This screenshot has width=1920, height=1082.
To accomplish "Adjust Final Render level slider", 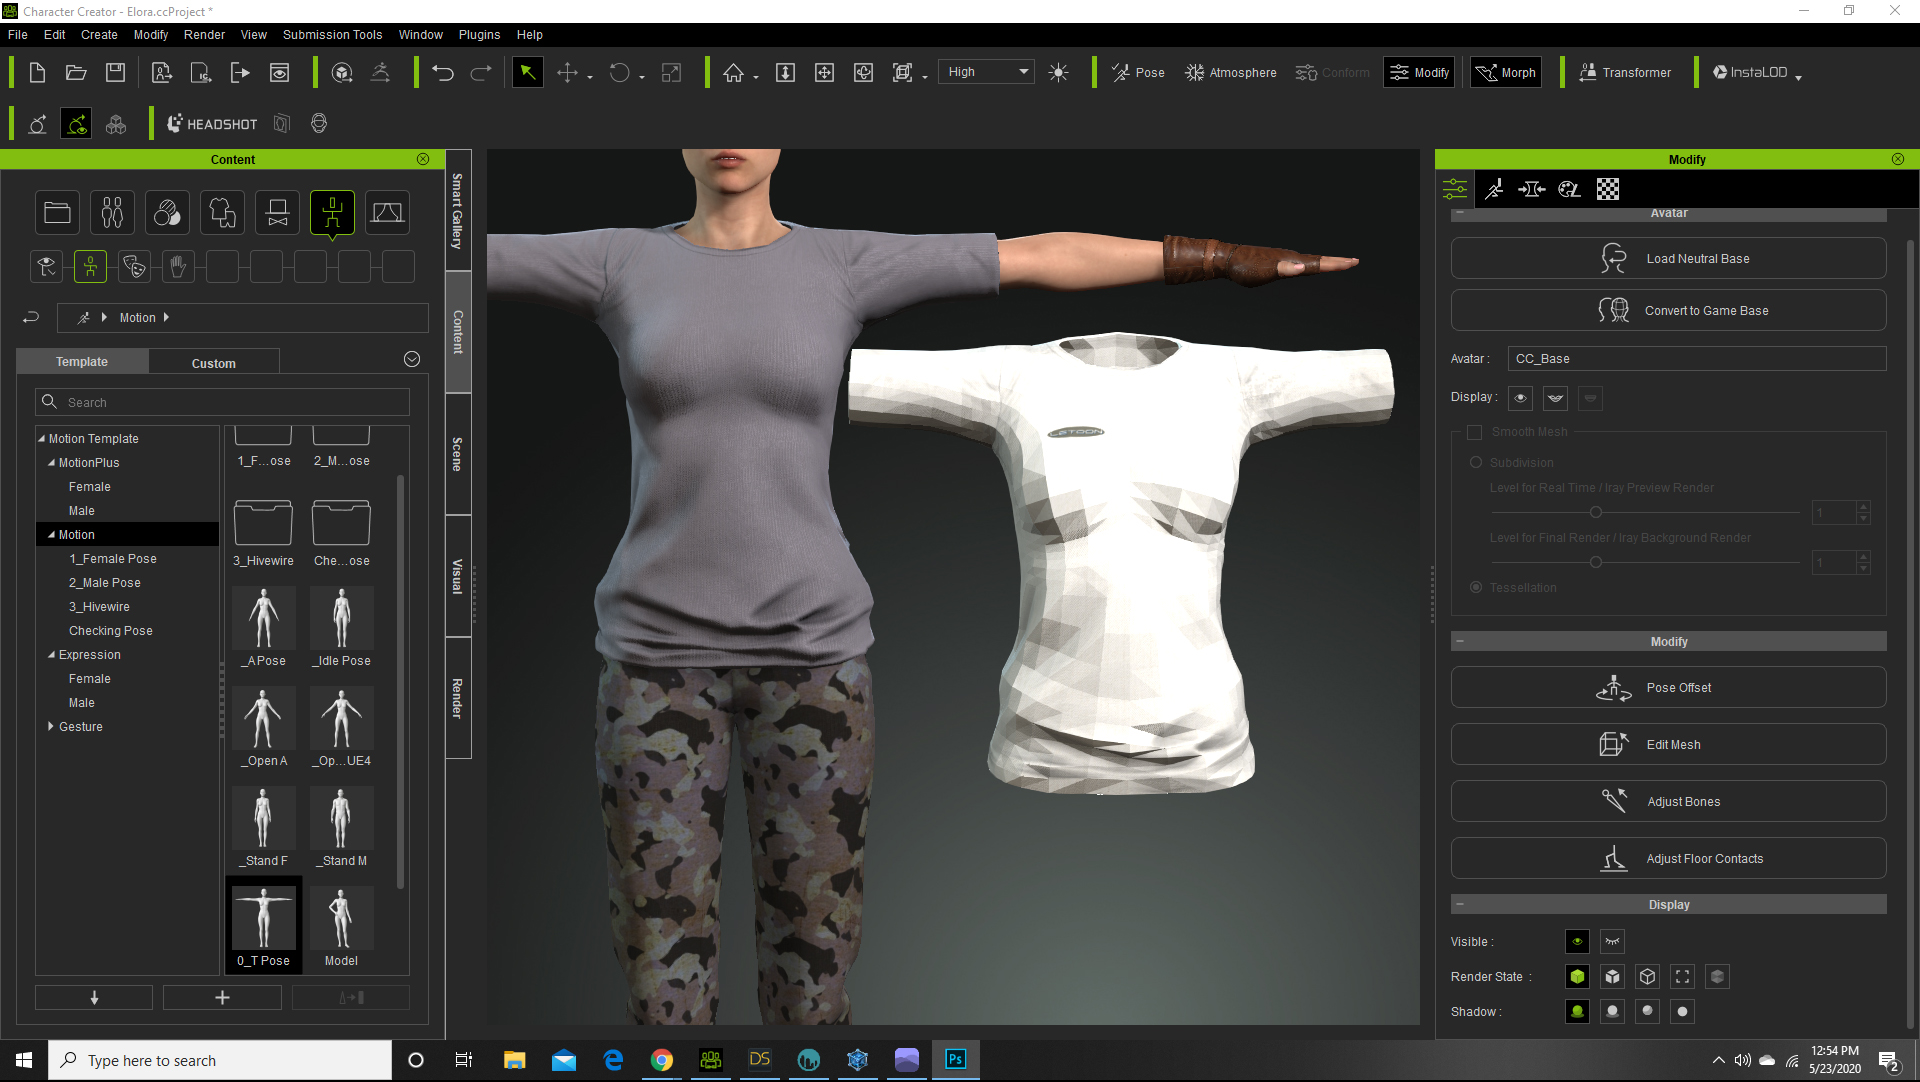I will click(x=1595, y=562).
